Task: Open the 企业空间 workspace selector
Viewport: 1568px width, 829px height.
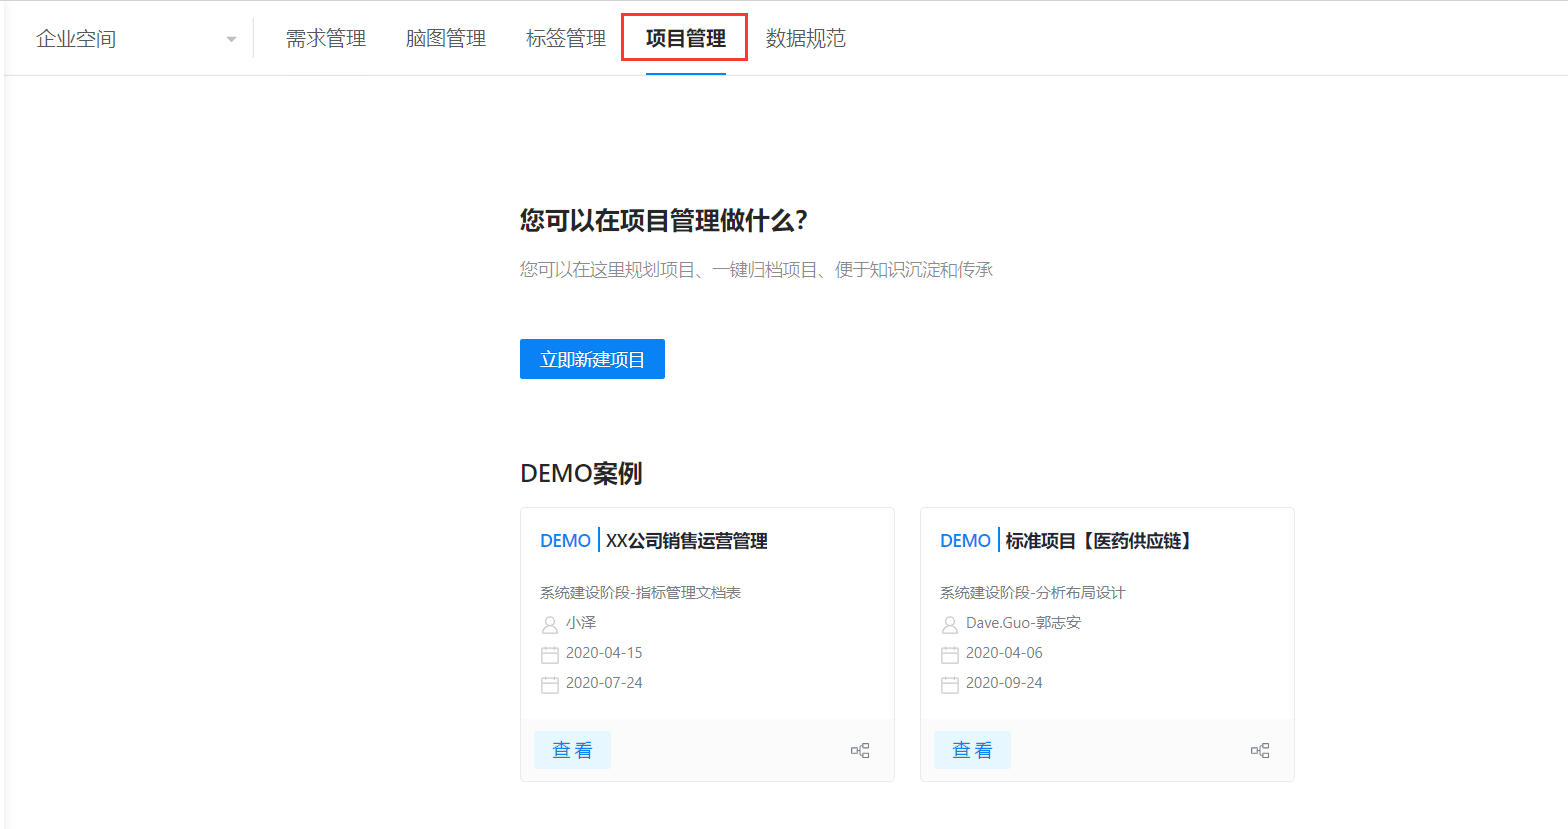Action: (136, 39)
